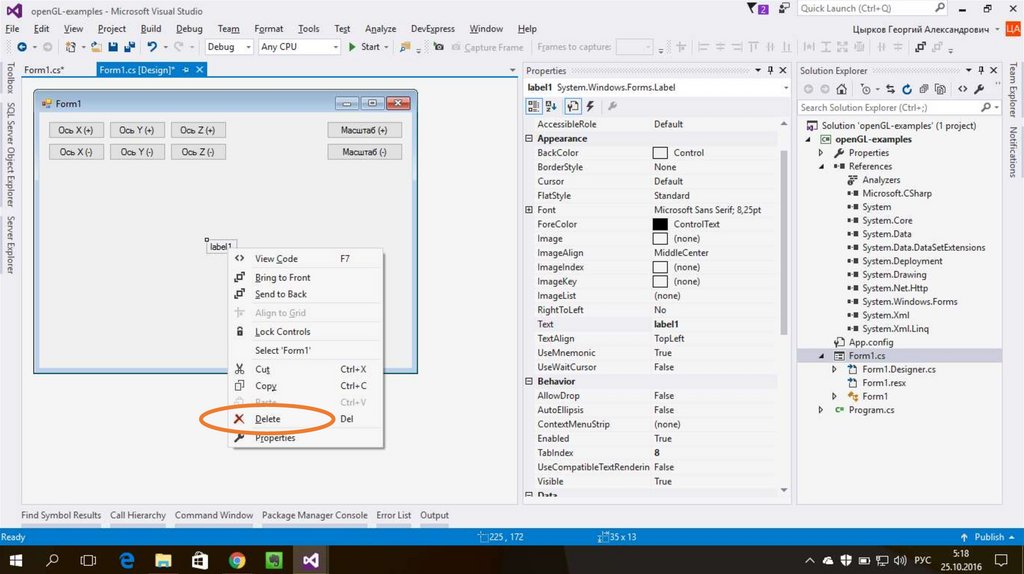Refresh the Solution Explorer tree
This screenshot has width=1024, height=574.
[x=907, y=89]
